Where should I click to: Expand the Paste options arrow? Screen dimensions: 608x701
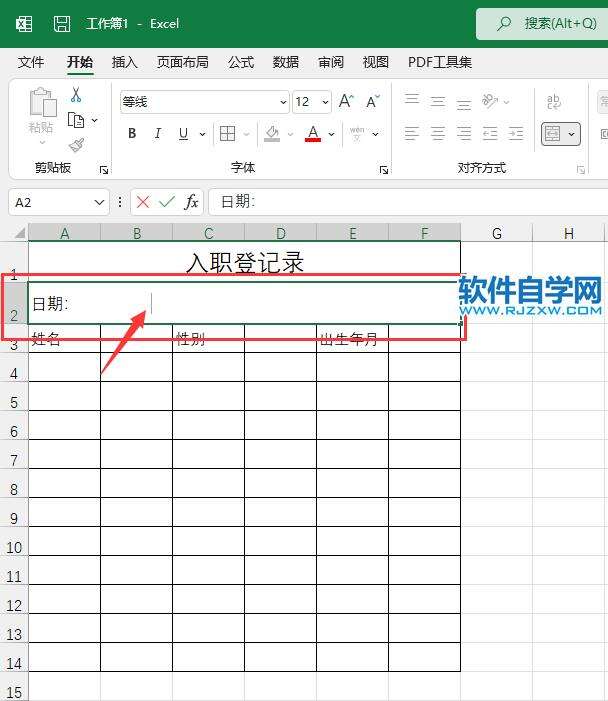tap(42, 142)
